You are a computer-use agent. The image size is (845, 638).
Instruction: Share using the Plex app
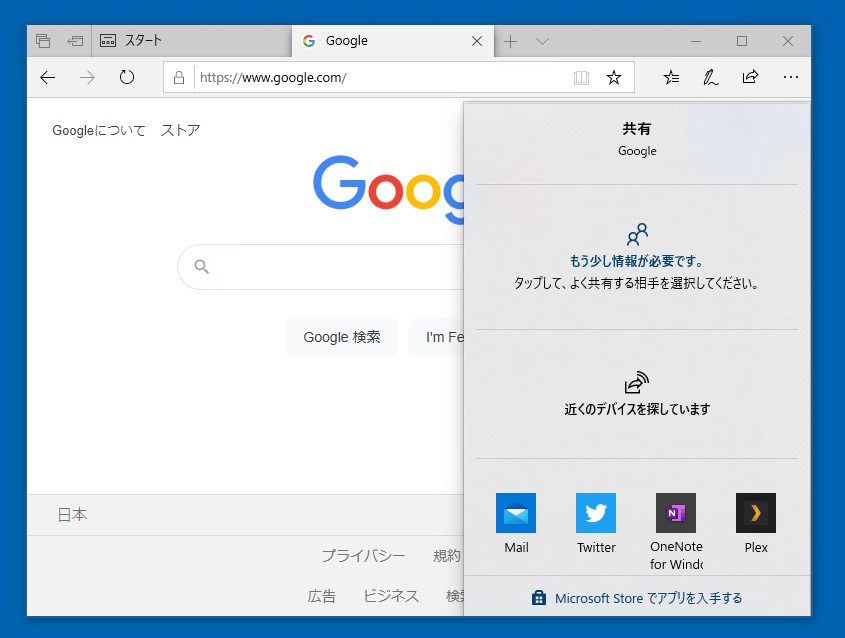coord(755,512)
